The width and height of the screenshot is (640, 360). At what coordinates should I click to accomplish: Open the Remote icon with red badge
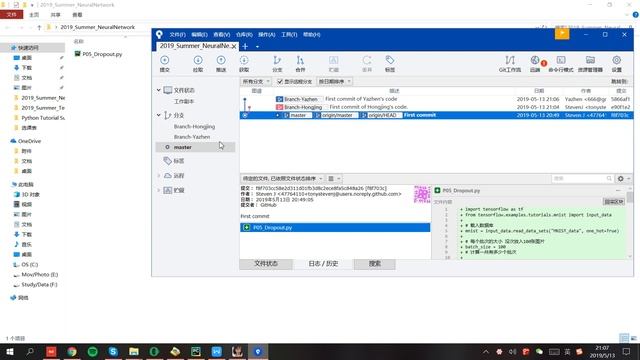tap(536, 64)
